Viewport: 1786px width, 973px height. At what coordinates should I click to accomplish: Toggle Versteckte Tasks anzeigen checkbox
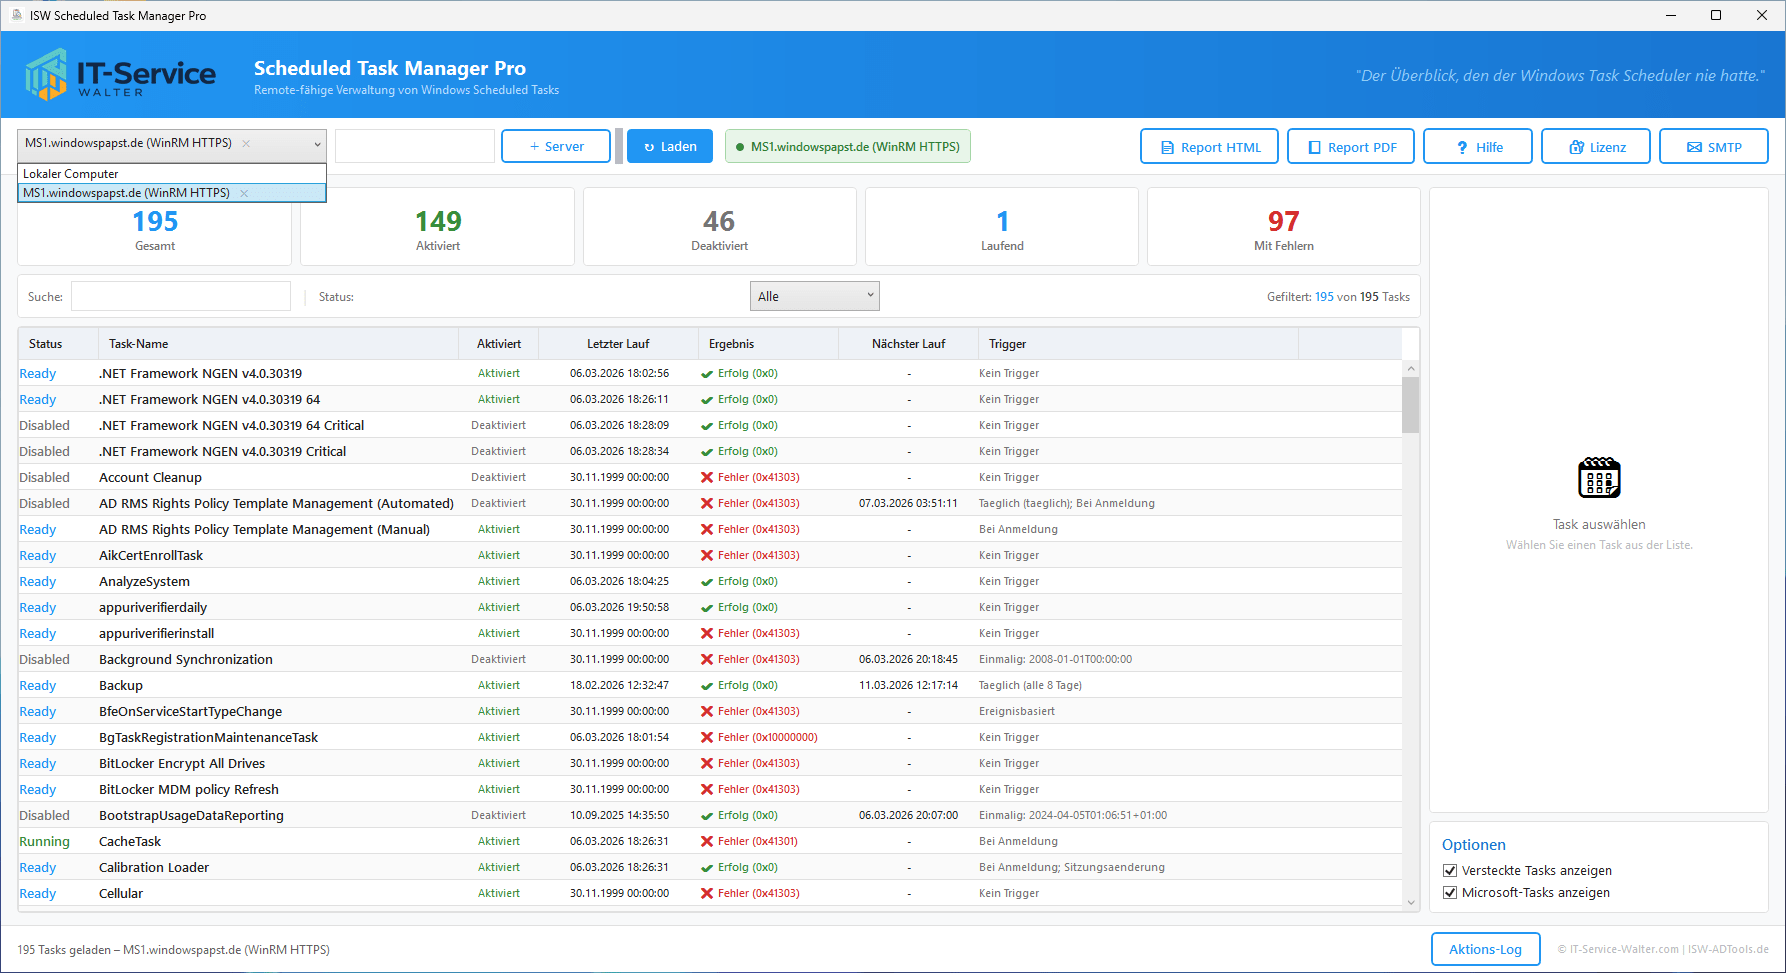1450,871
